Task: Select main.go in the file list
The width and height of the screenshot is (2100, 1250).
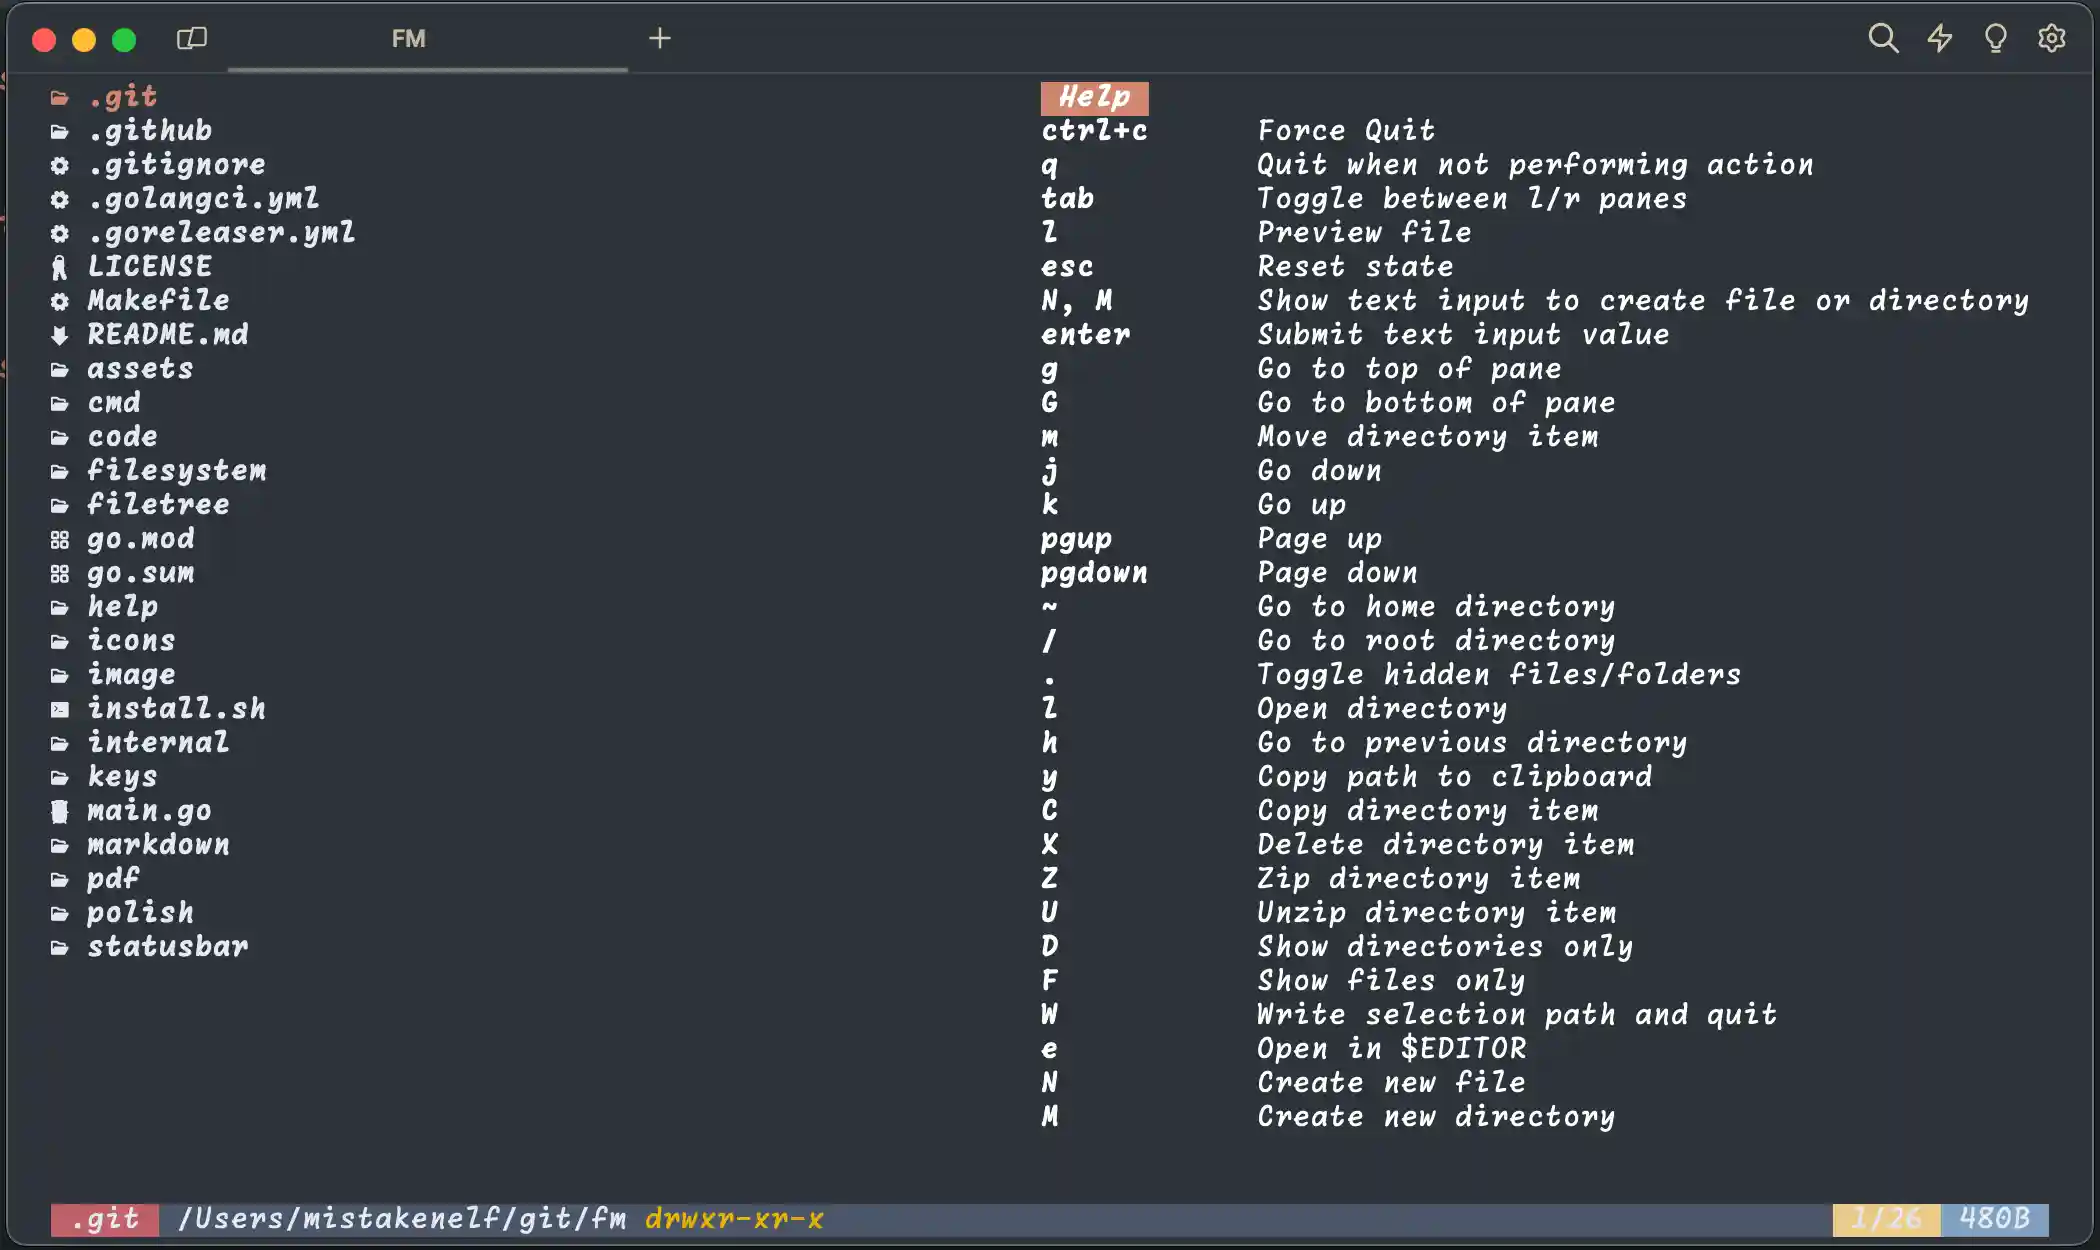Action: pyautogui.click(x=149, y=811)
